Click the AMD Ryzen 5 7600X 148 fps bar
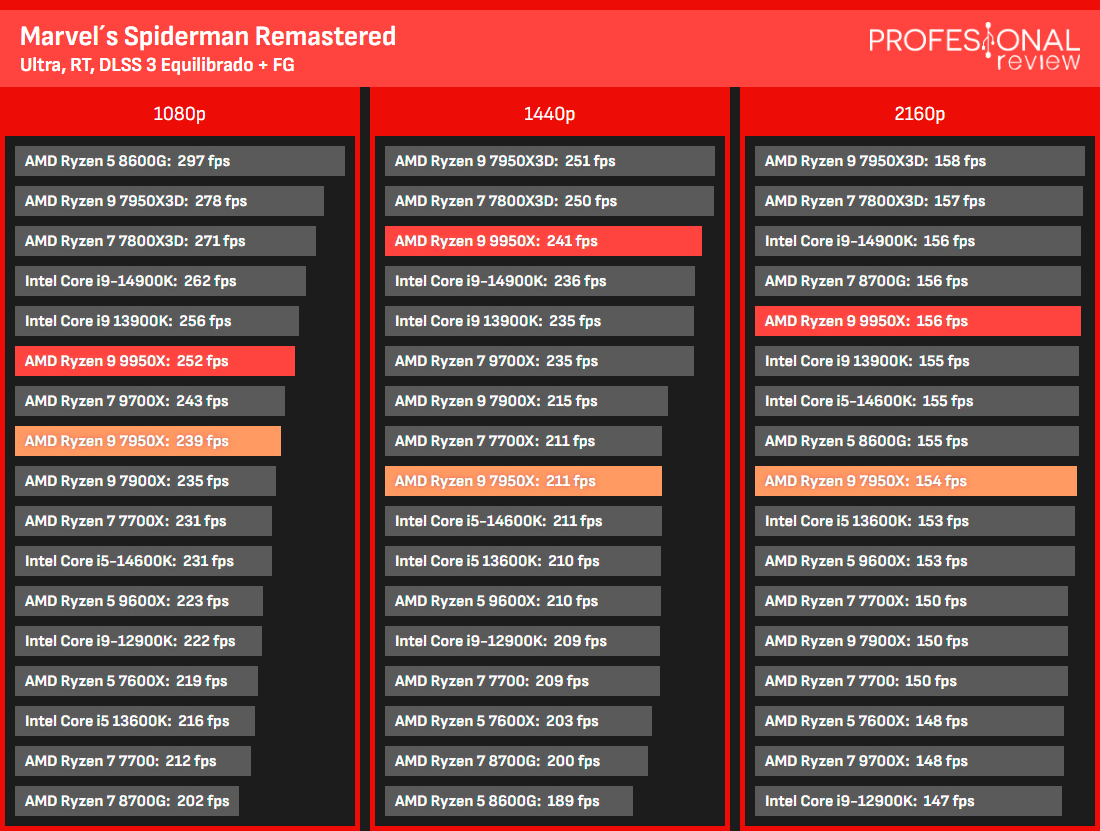Image resolution: width=1100 pixels, height=831 pixels. click(909, 720)
